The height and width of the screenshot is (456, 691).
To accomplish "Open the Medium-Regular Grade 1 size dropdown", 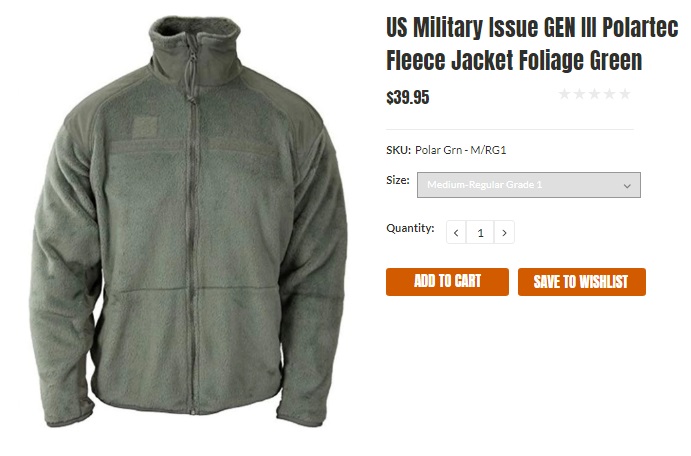I will [x=528, y=185].
